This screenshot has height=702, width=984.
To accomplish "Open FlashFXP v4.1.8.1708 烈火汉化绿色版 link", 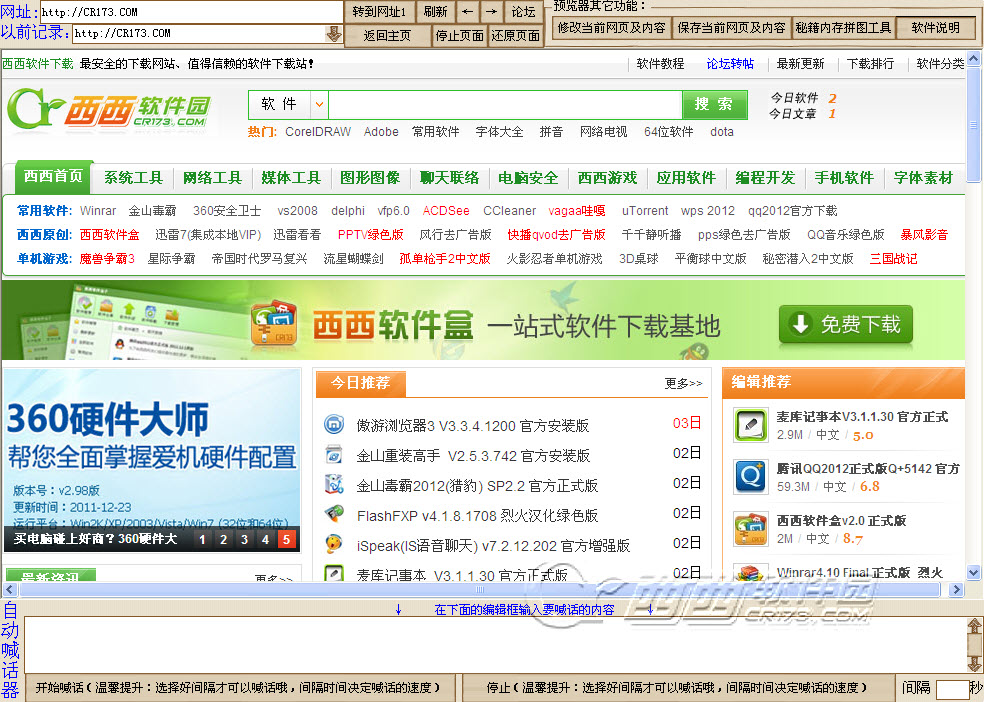I will [x=477, y=516].
